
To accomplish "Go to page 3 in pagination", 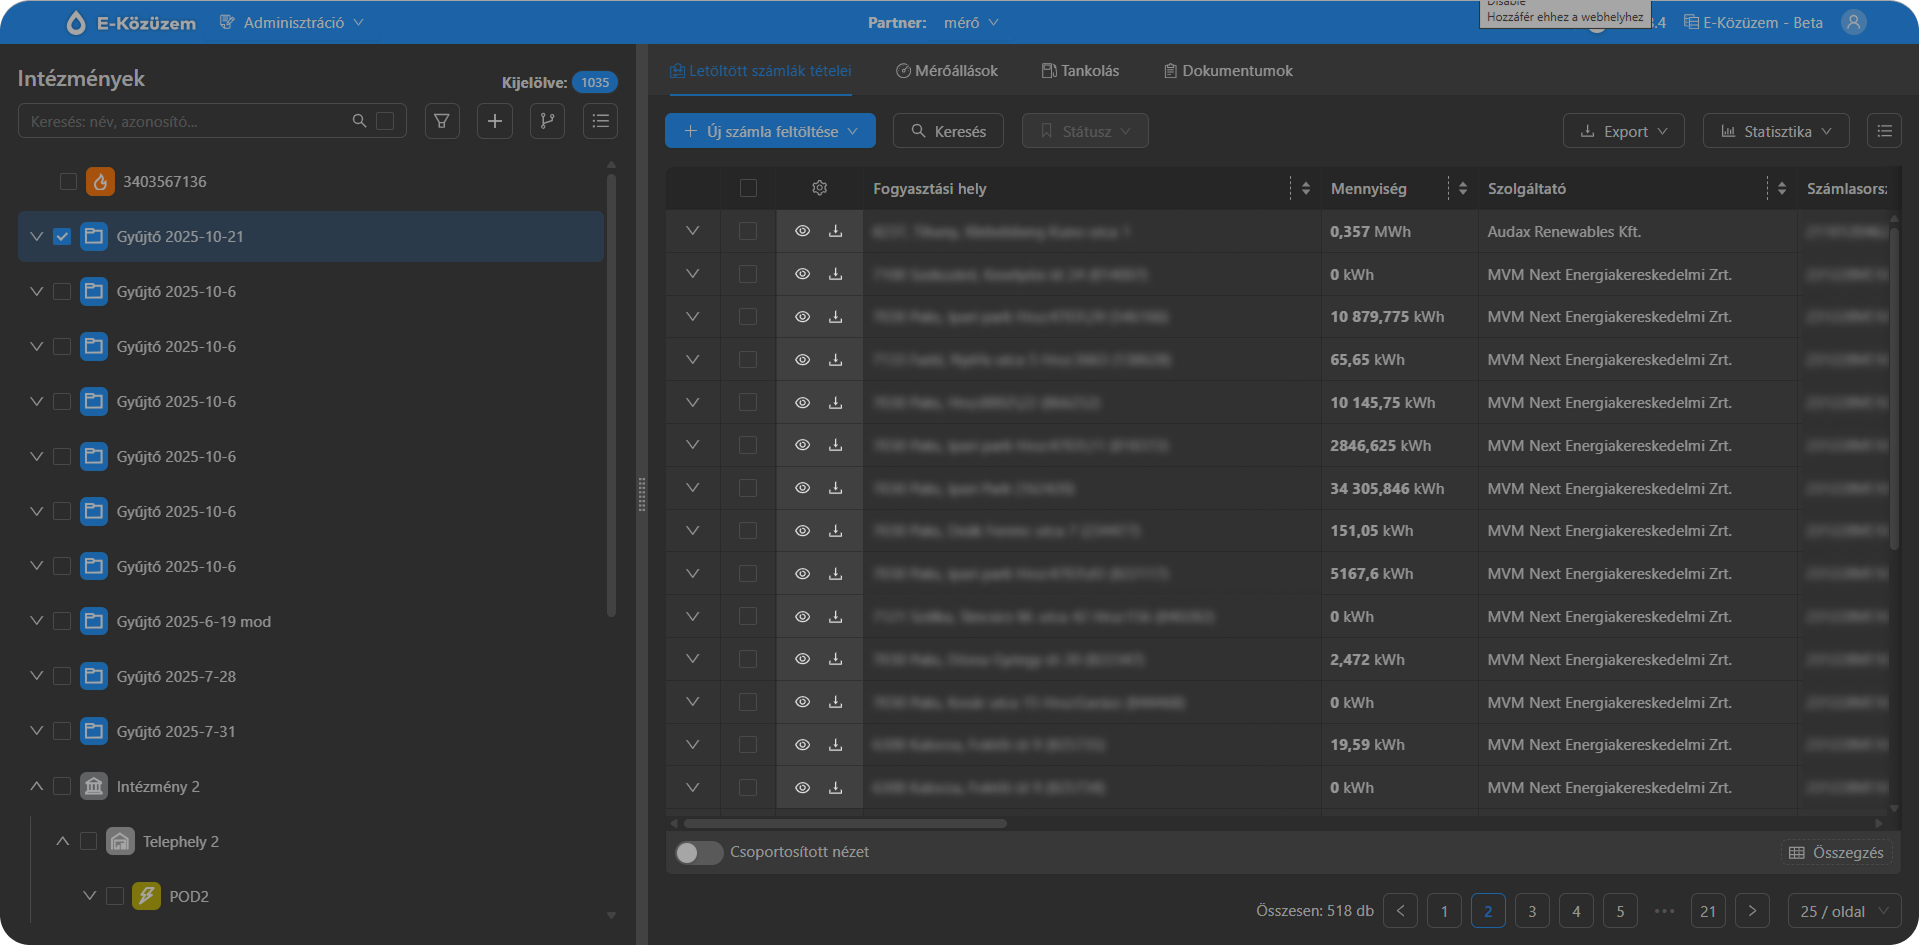I will (x=1532, y=911).
